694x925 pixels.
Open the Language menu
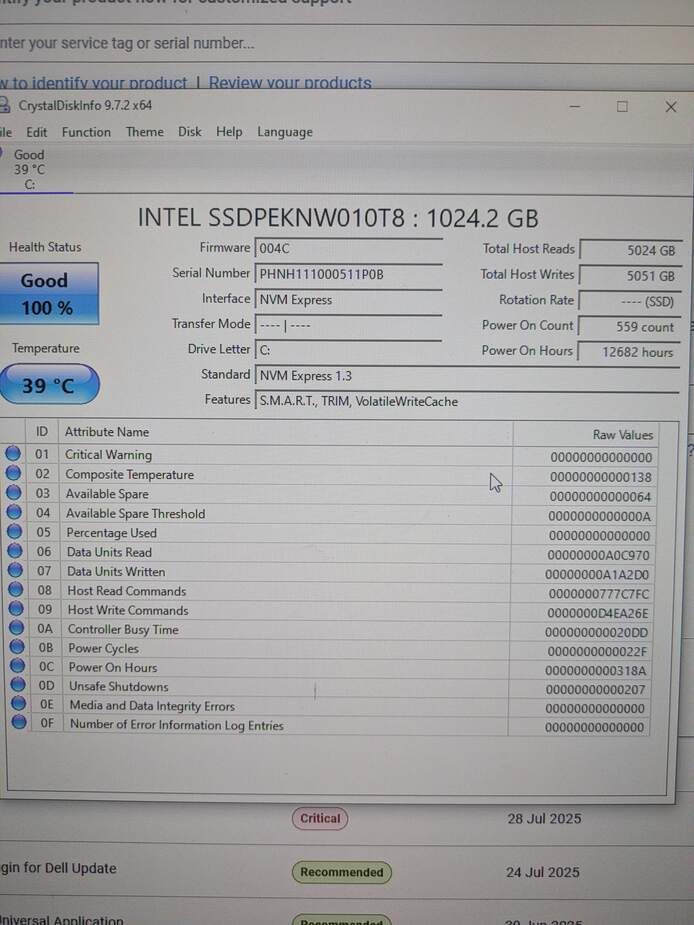point(285,132)
